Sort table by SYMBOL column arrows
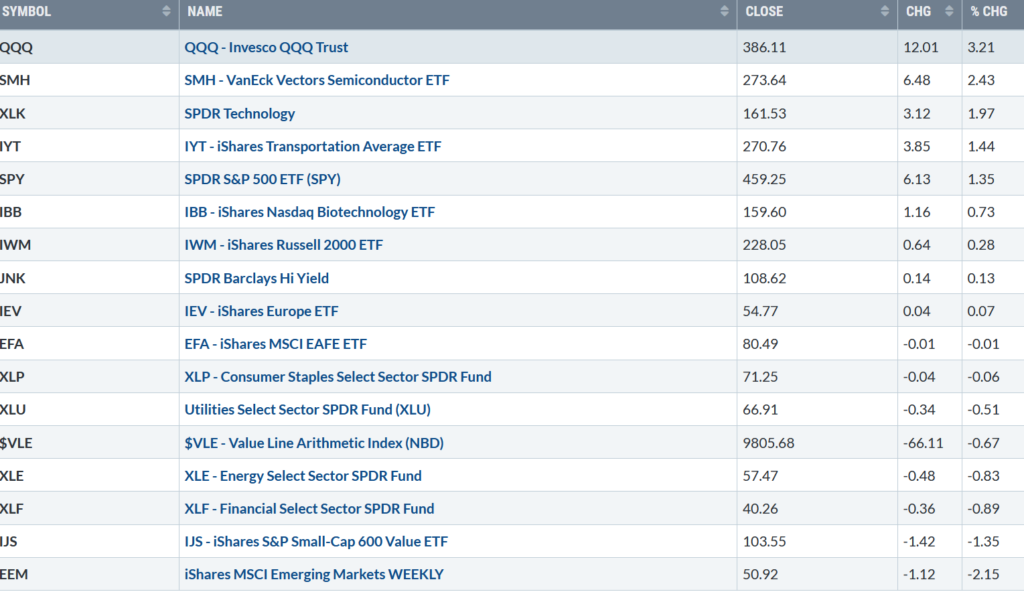Screen dimensions: 1024x592 [166, 11]
